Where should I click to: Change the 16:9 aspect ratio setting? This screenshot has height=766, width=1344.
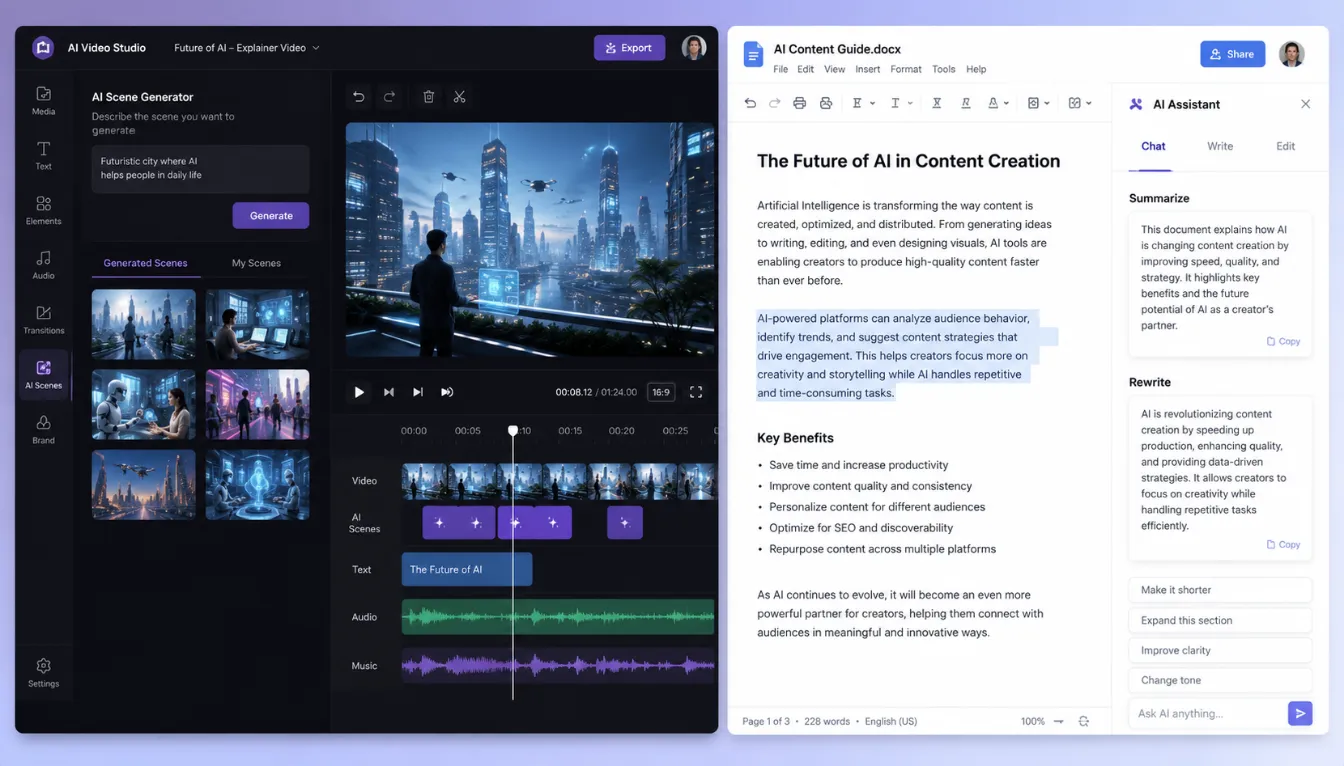(x=661, y=392)
